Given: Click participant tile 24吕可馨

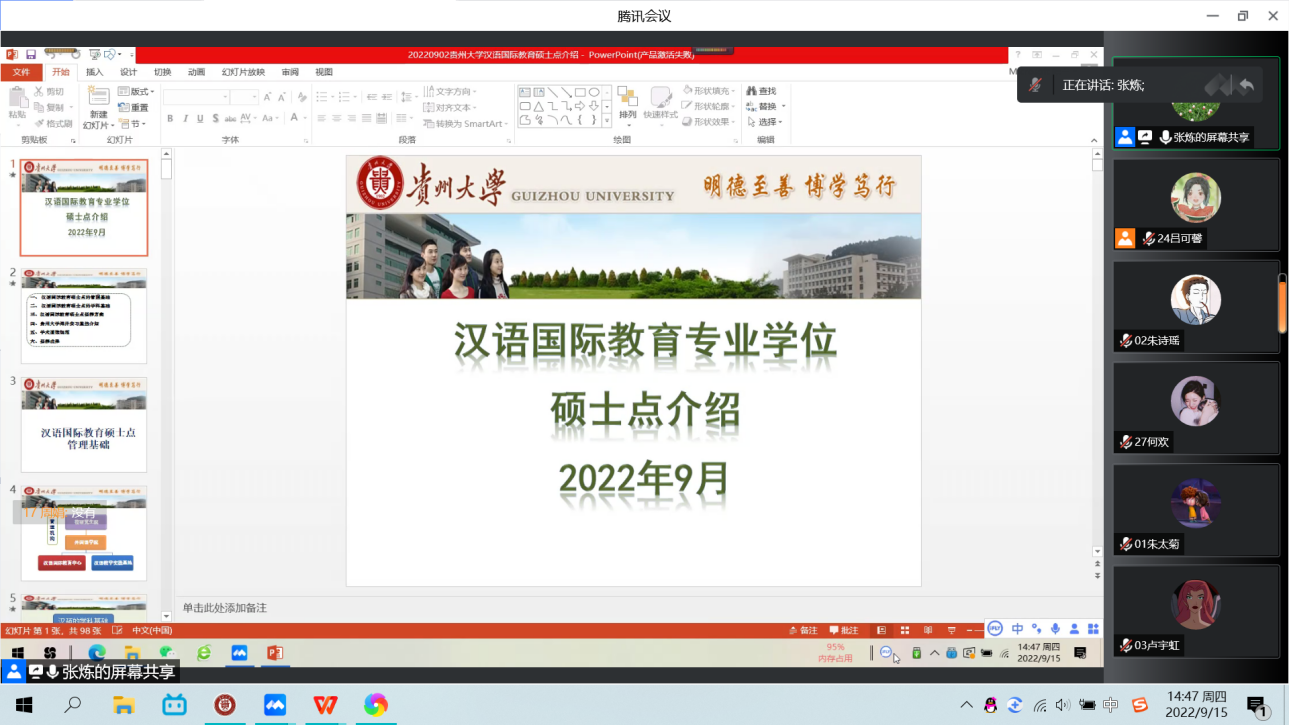Looking at the screenshot, I should tap(1196, 205).
